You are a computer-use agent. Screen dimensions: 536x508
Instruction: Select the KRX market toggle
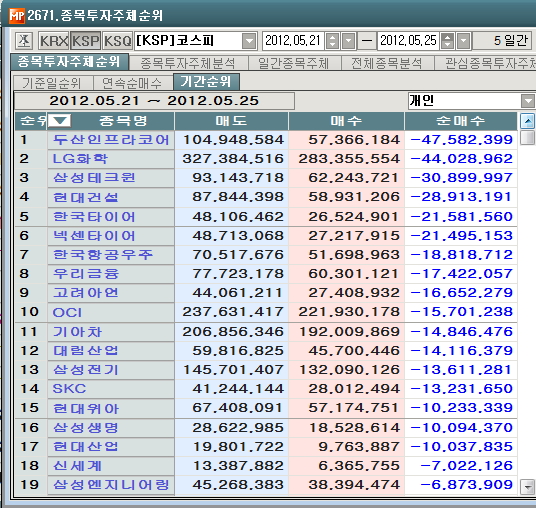[54, 41]
